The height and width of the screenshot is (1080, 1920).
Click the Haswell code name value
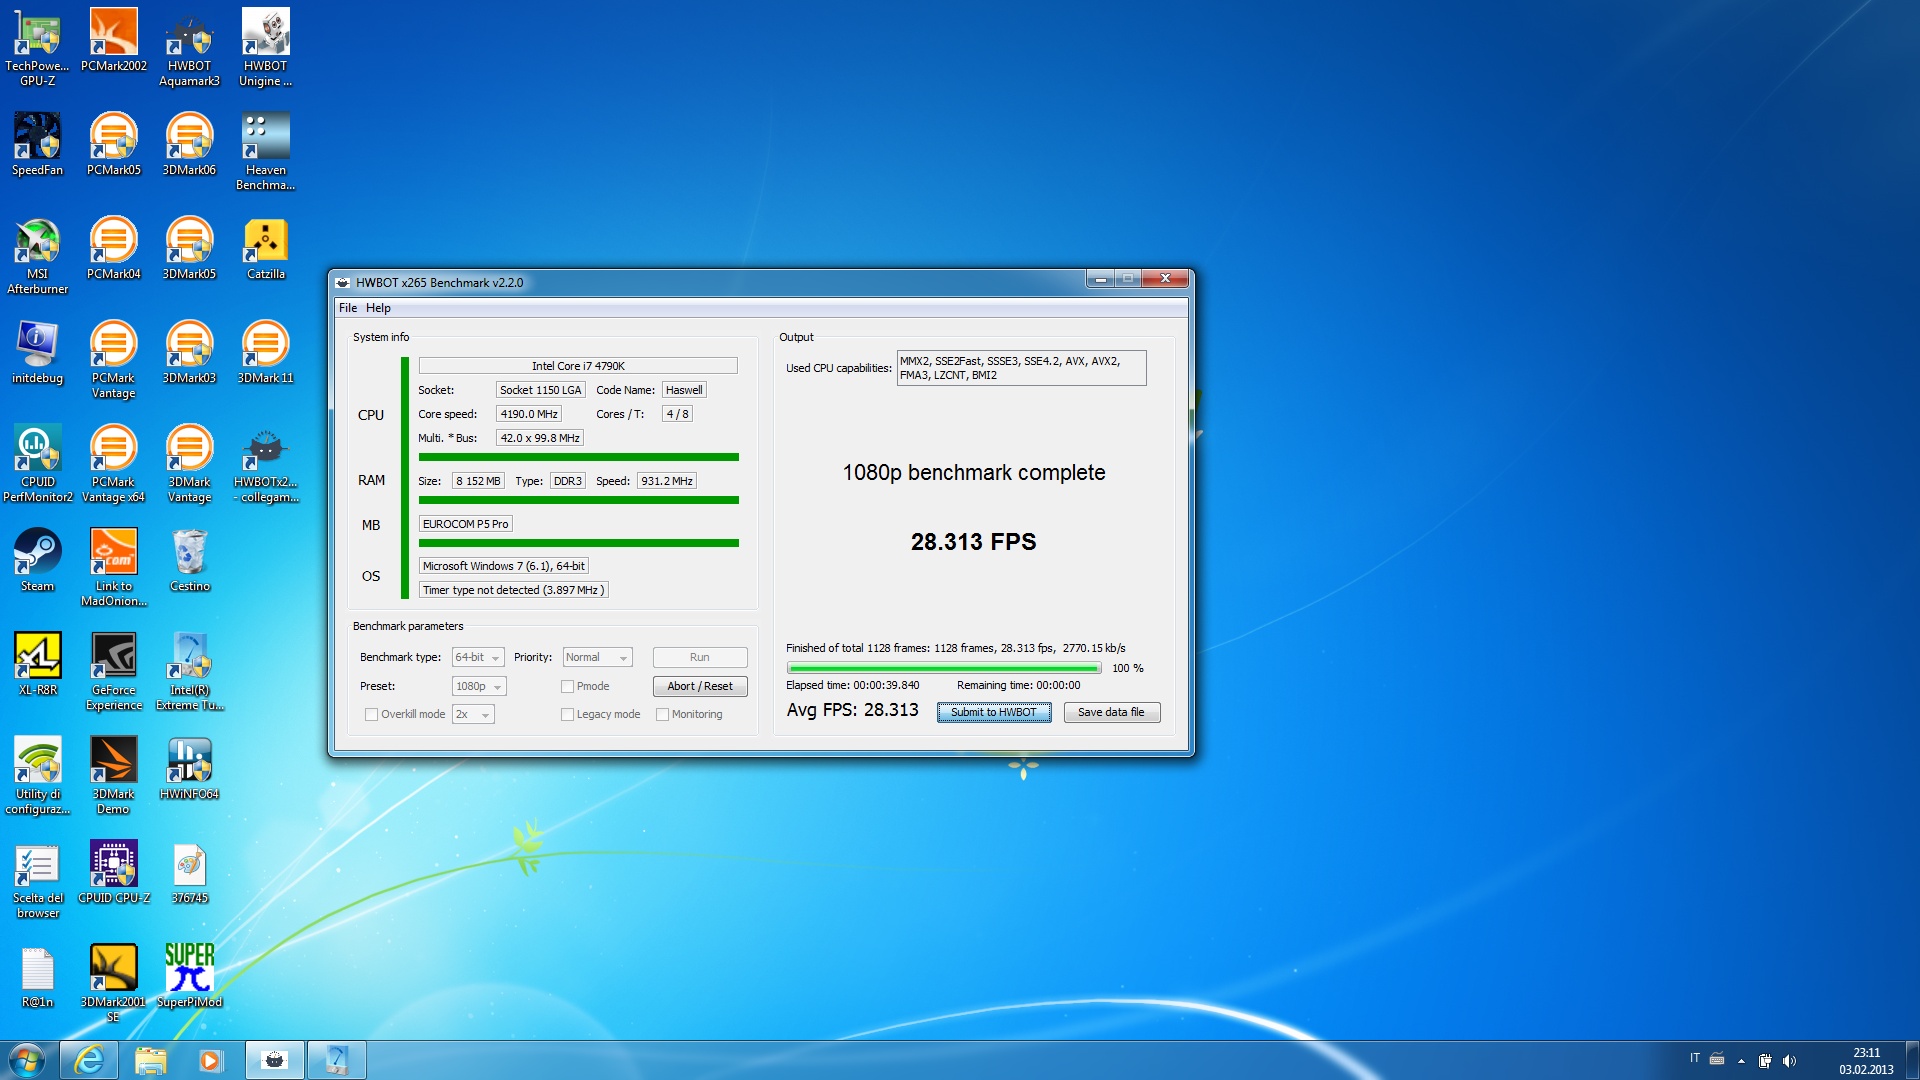point(684,390)
